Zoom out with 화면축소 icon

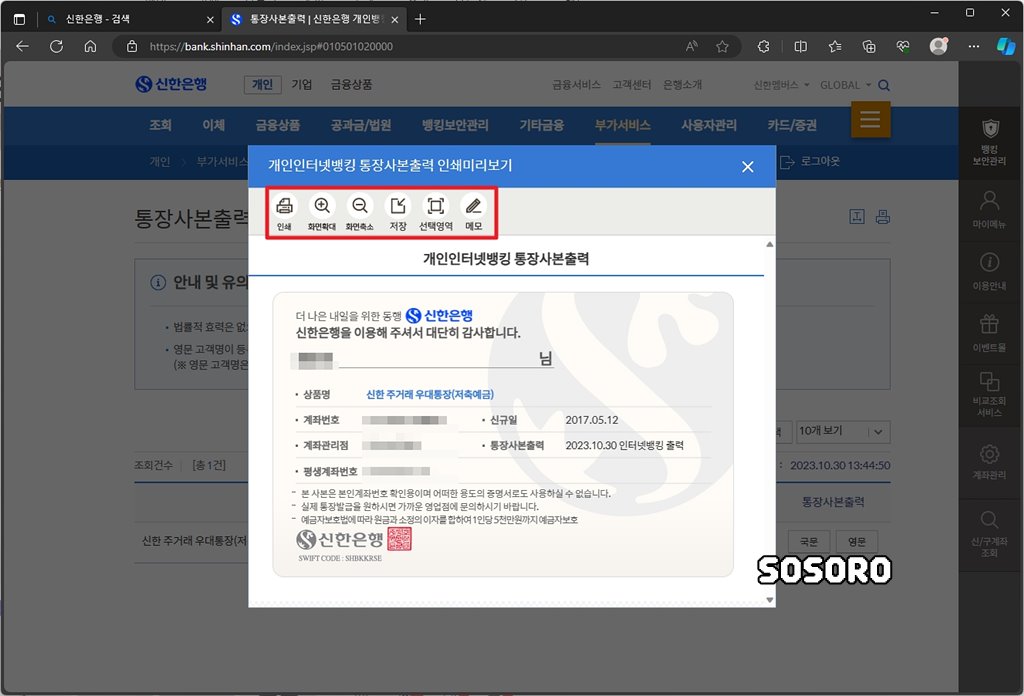pyautogui.click(x=359, y=213)
